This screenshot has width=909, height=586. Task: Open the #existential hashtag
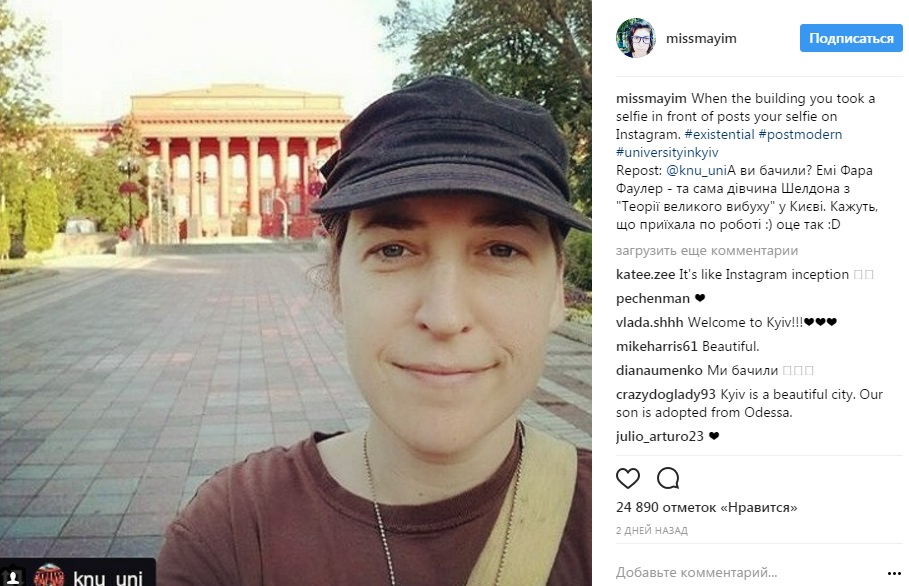719,134
